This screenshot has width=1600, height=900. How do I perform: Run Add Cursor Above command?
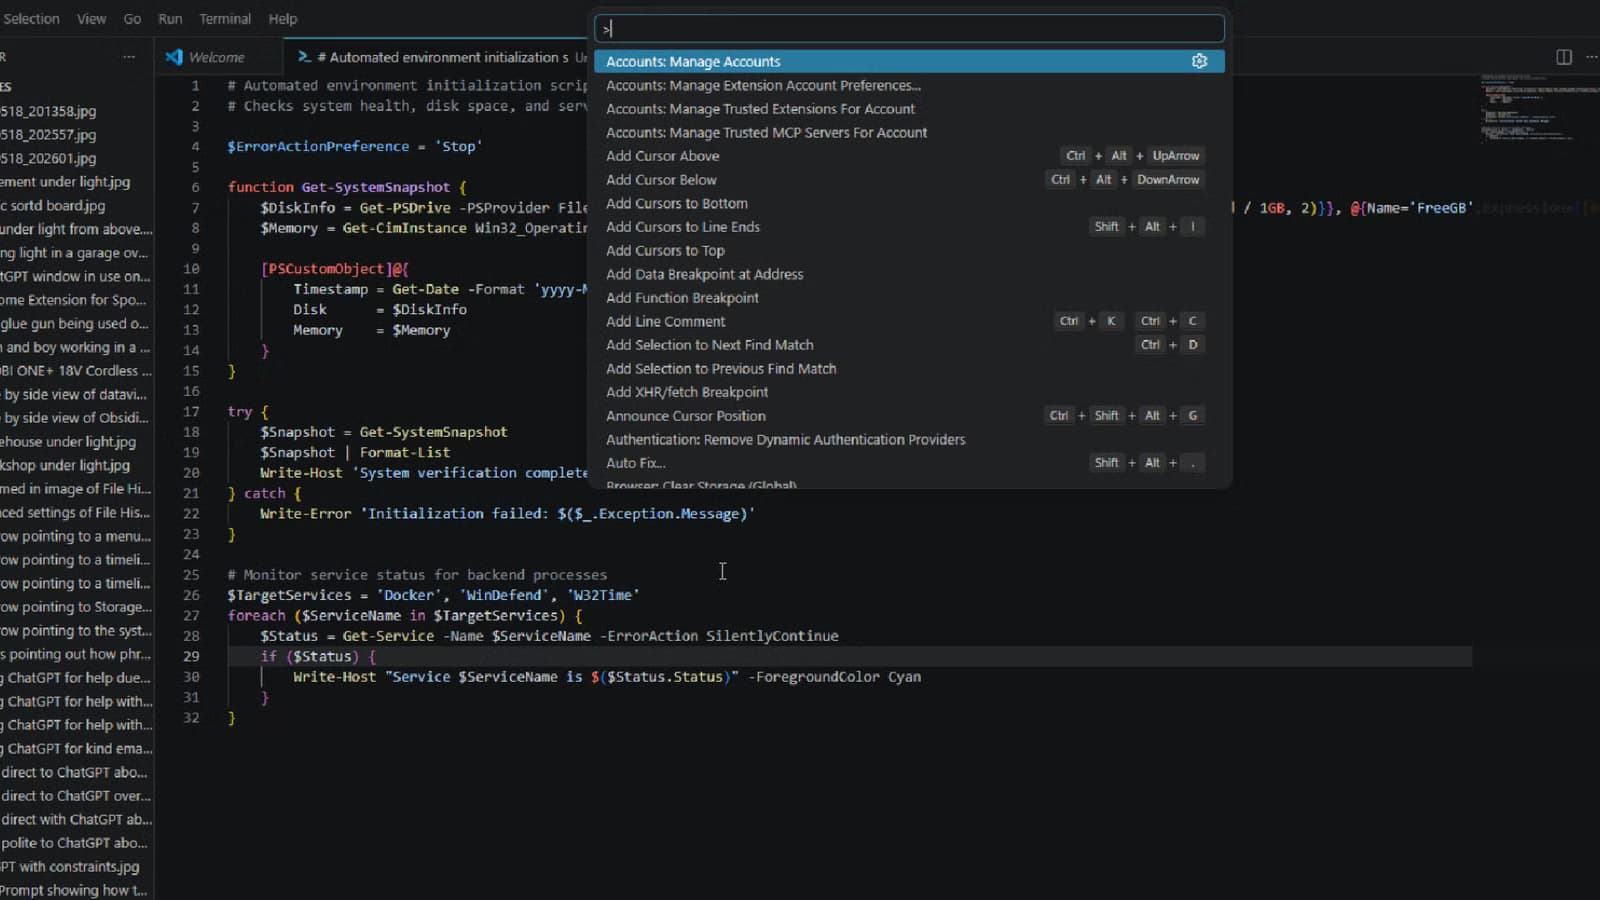click(909, 156)
